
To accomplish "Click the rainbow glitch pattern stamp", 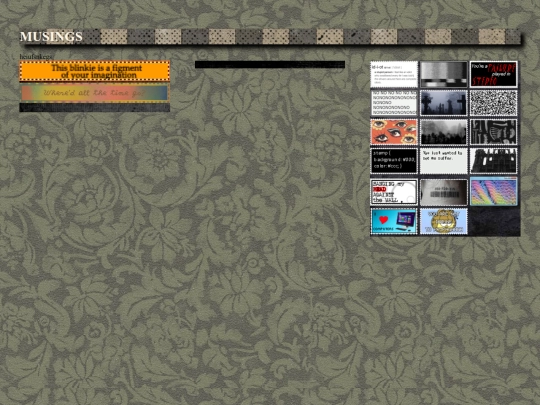I will tap(494, 192).
